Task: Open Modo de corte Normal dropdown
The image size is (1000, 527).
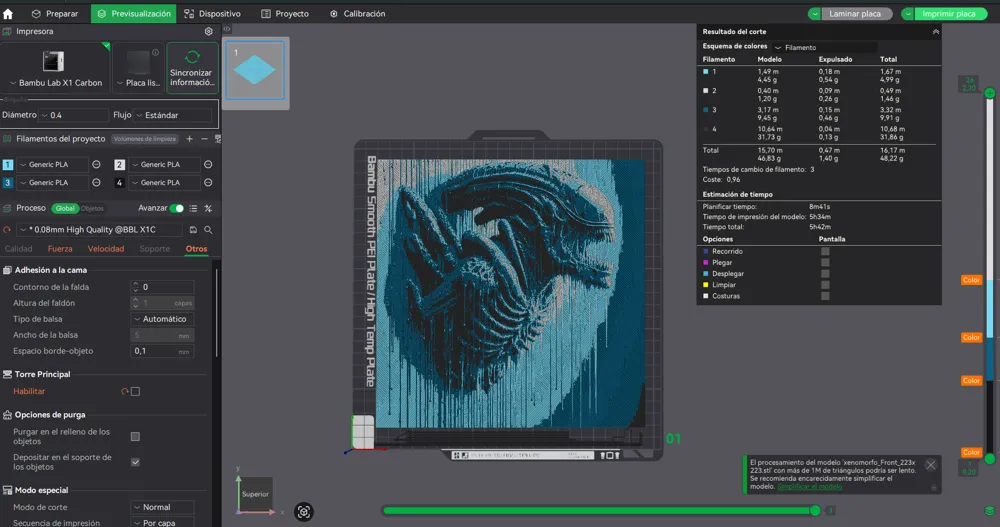Action: coord(163,507)
